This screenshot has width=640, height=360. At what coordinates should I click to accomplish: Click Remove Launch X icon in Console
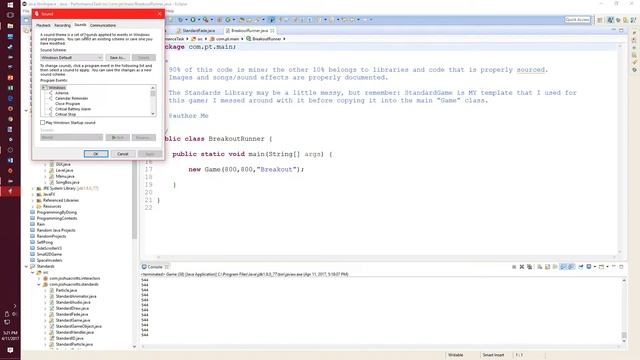[x=522, y=267]
